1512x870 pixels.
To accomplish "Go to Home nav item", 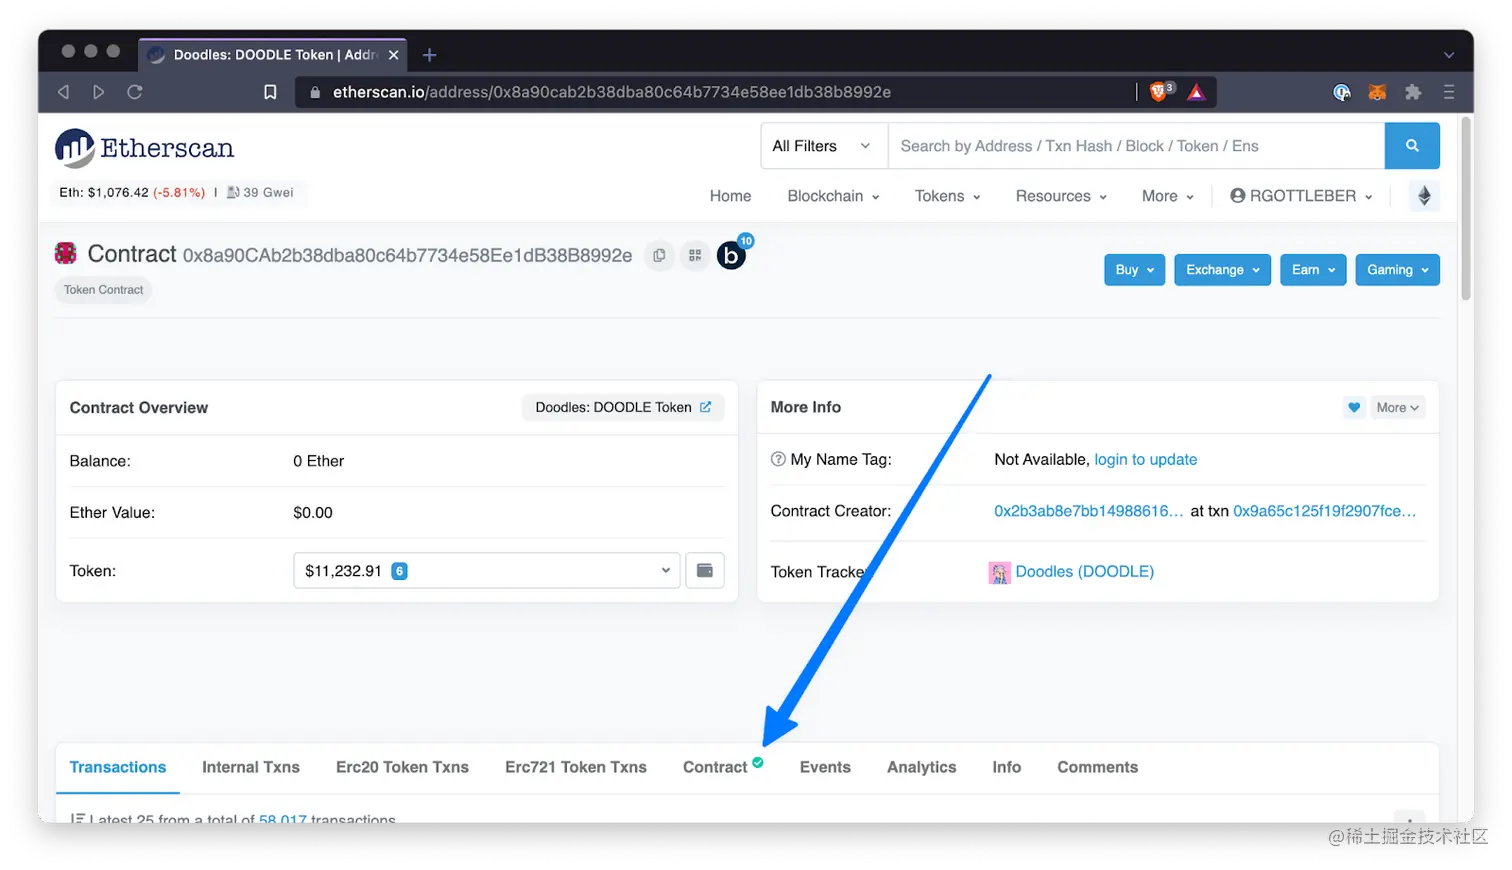I will (730, 196).
